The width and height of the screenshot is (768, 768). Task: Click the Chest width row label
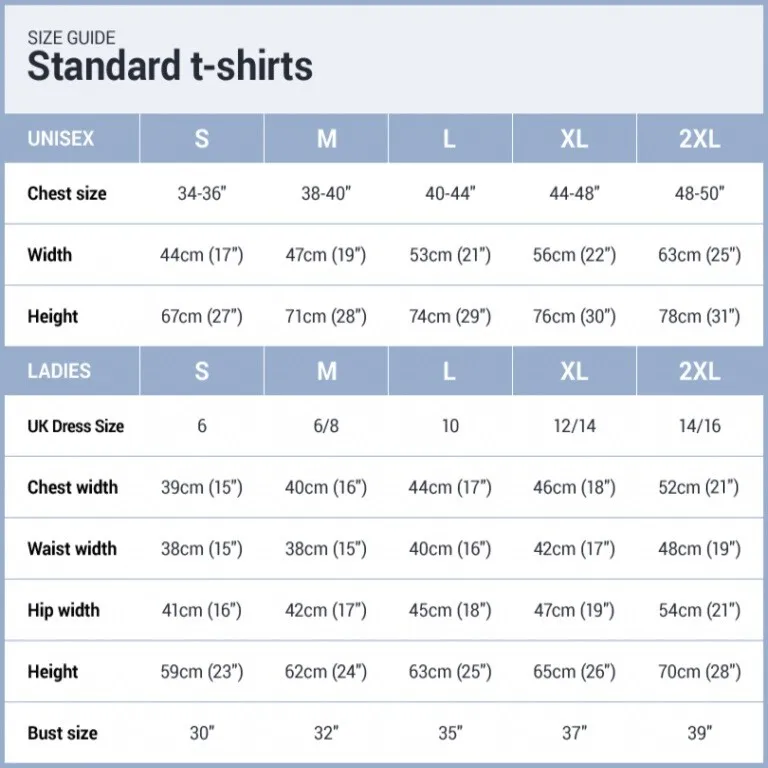click(x=73, y=488)
